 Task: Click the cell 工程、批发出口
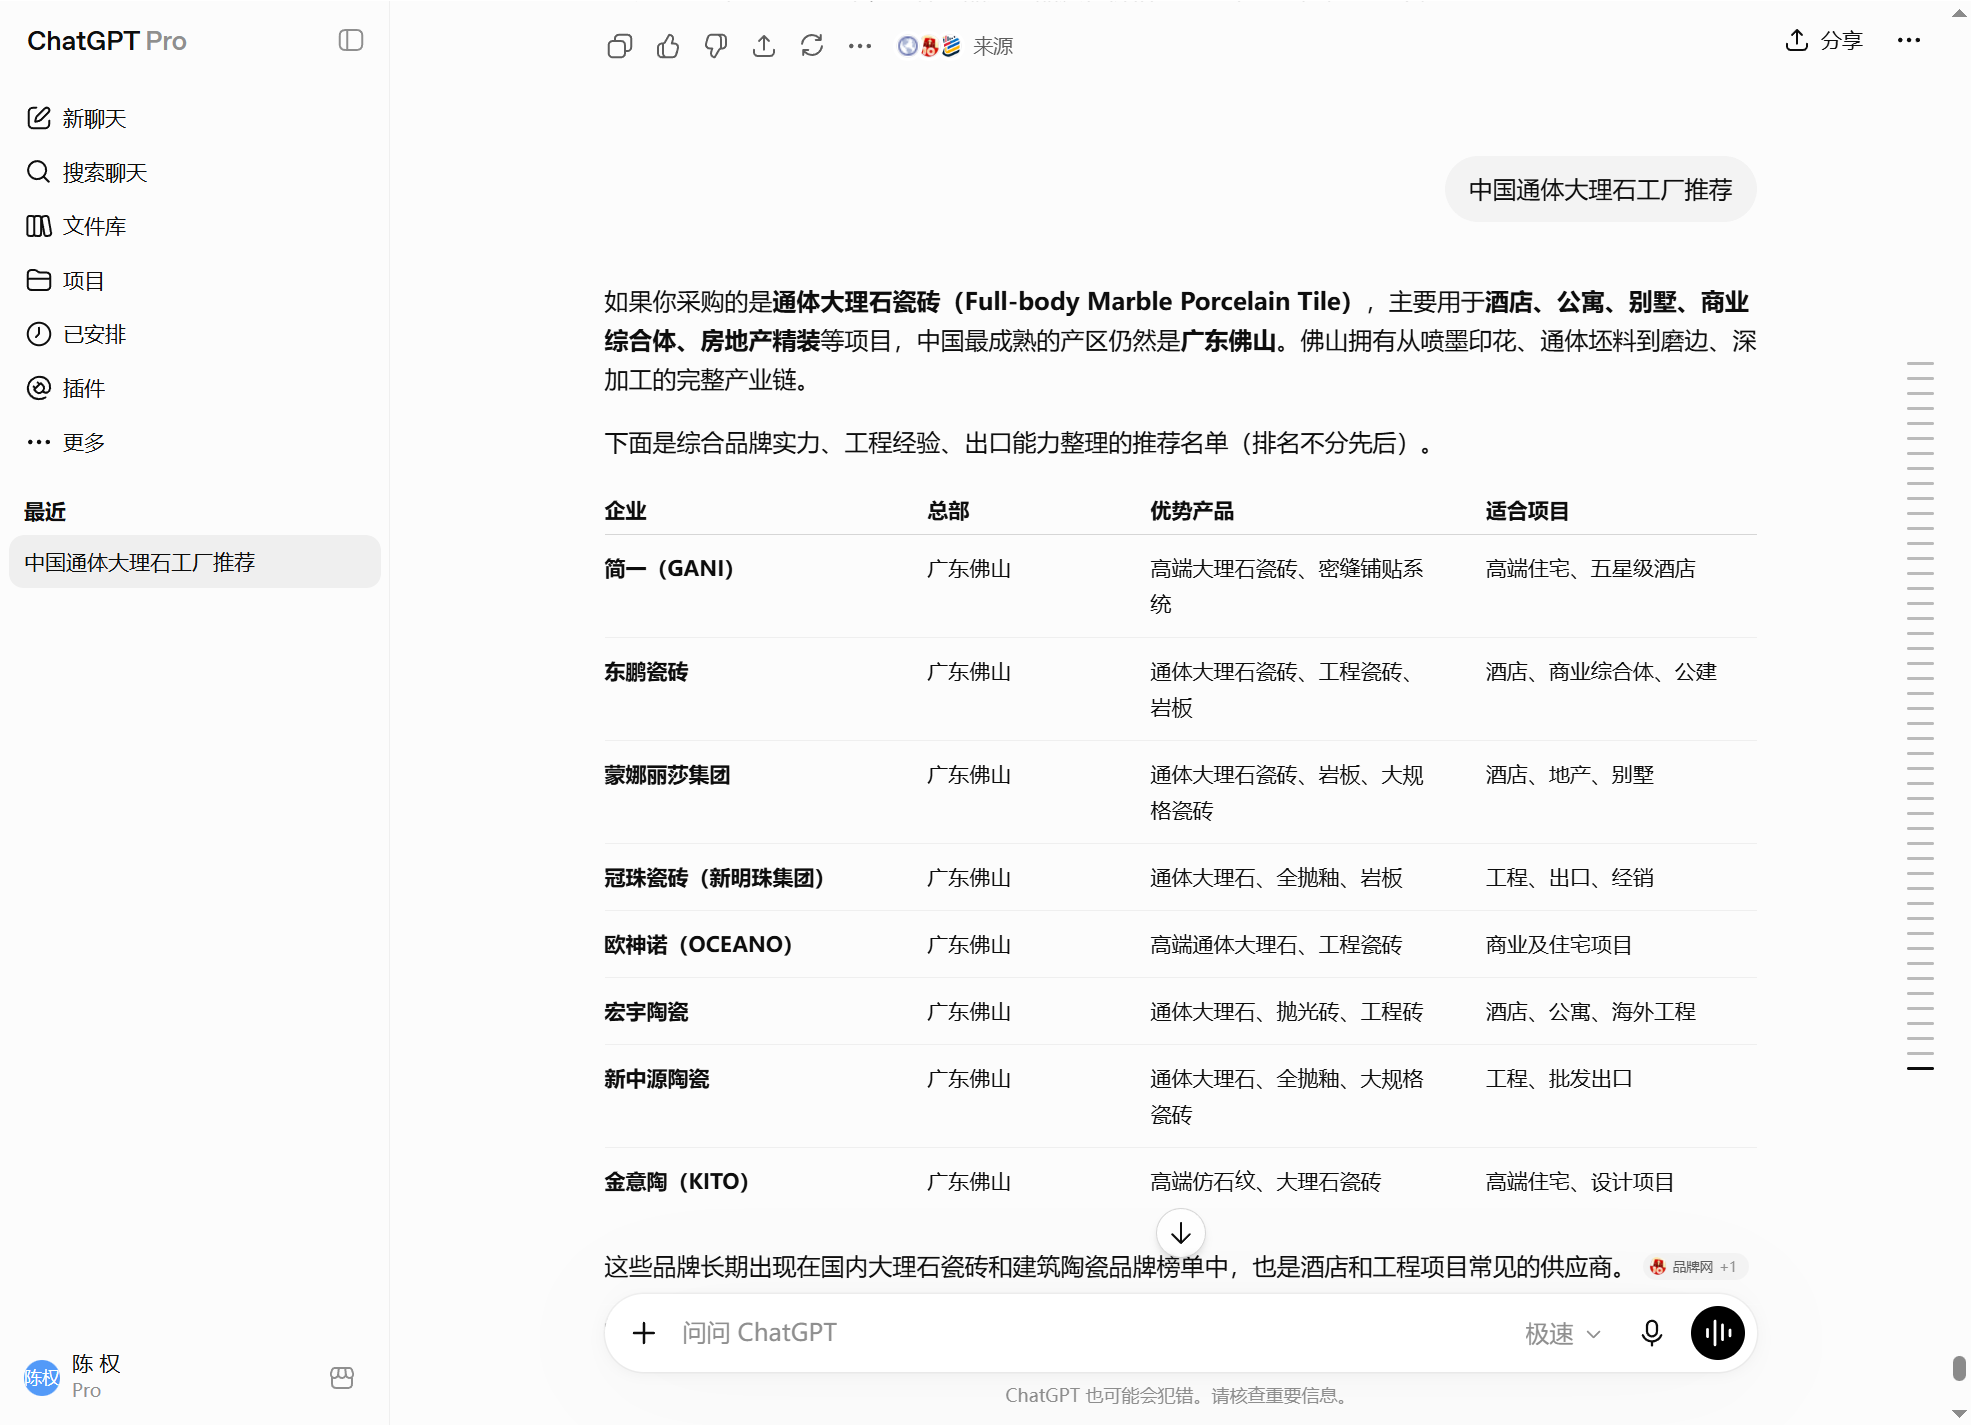[1559, 1078]
